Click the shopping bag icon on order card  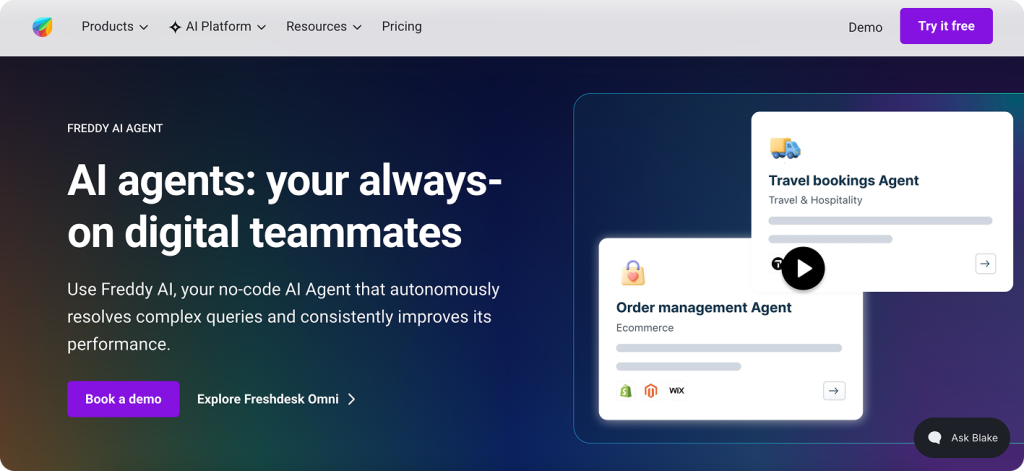pos(633,273)
